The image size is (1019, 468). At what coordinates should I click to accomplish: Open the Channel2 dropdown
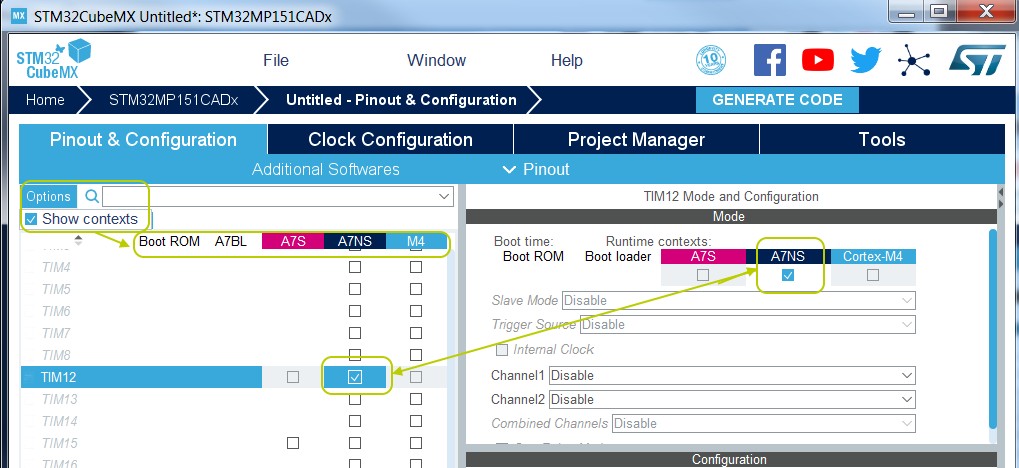tap(732, 399)
